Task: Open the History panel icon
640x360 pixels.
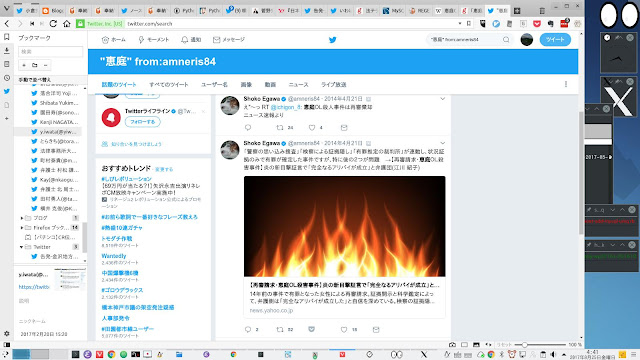Action: 7,78
